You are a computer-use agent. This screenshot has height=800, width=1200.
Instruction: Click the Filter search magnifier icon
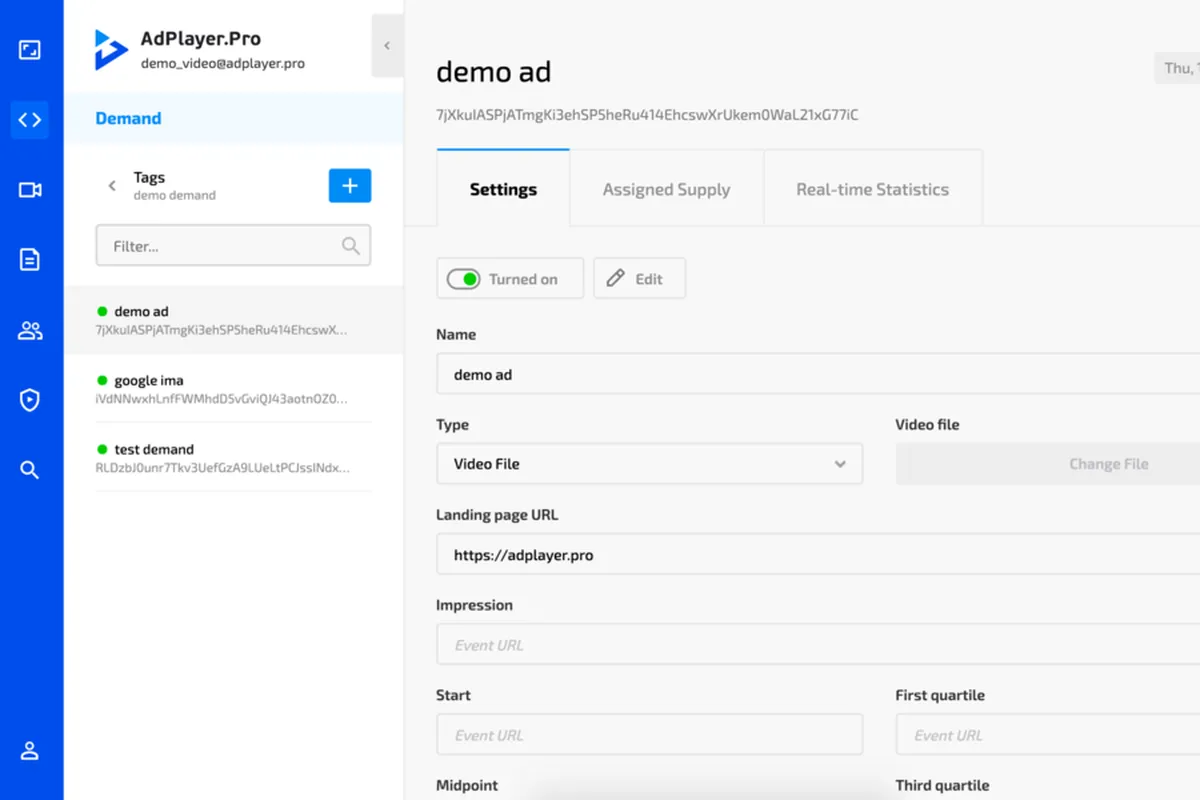coord(351,246)
